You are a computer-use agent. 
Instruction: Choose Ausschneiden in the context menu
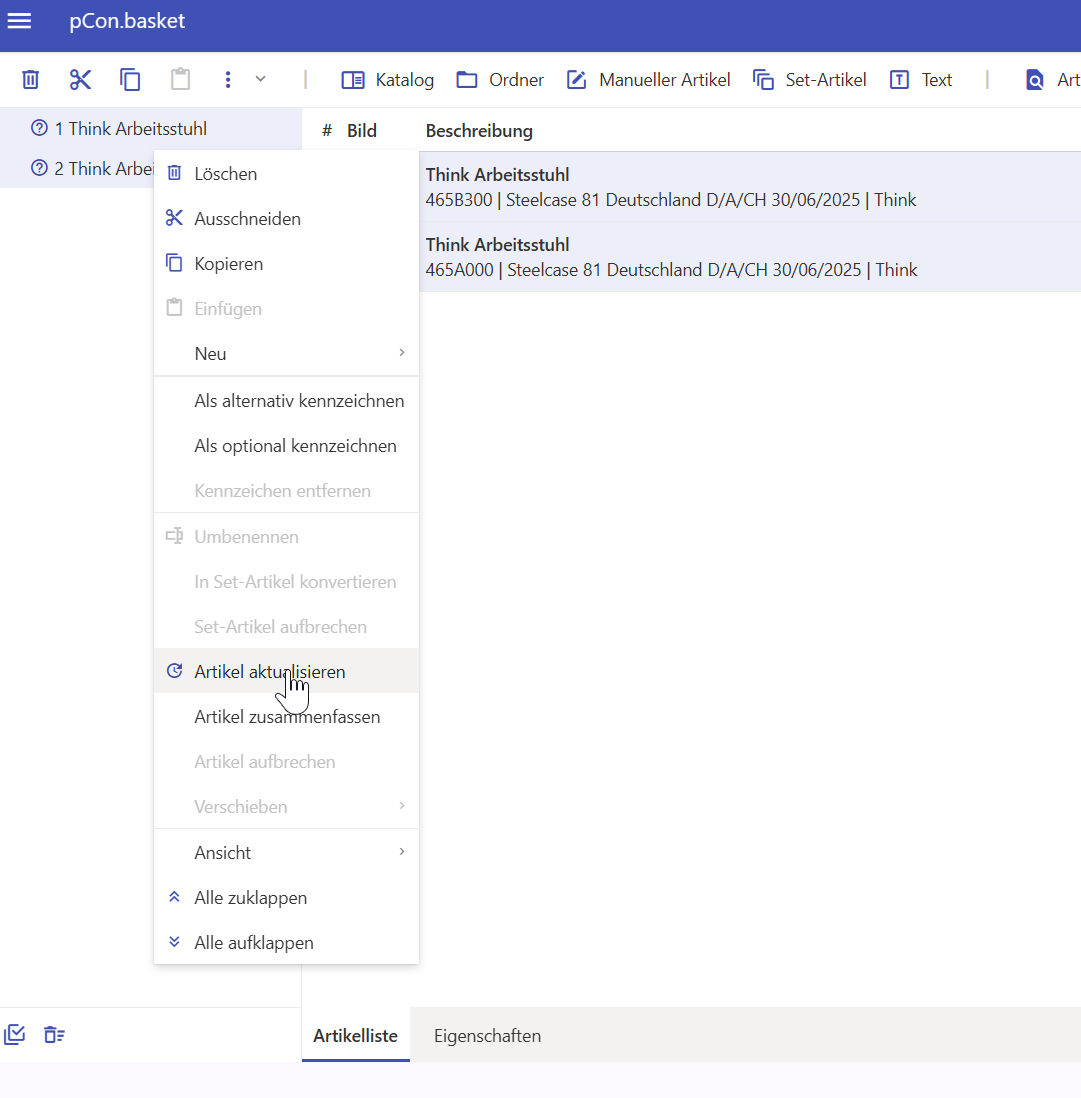(x=286, y=218)
